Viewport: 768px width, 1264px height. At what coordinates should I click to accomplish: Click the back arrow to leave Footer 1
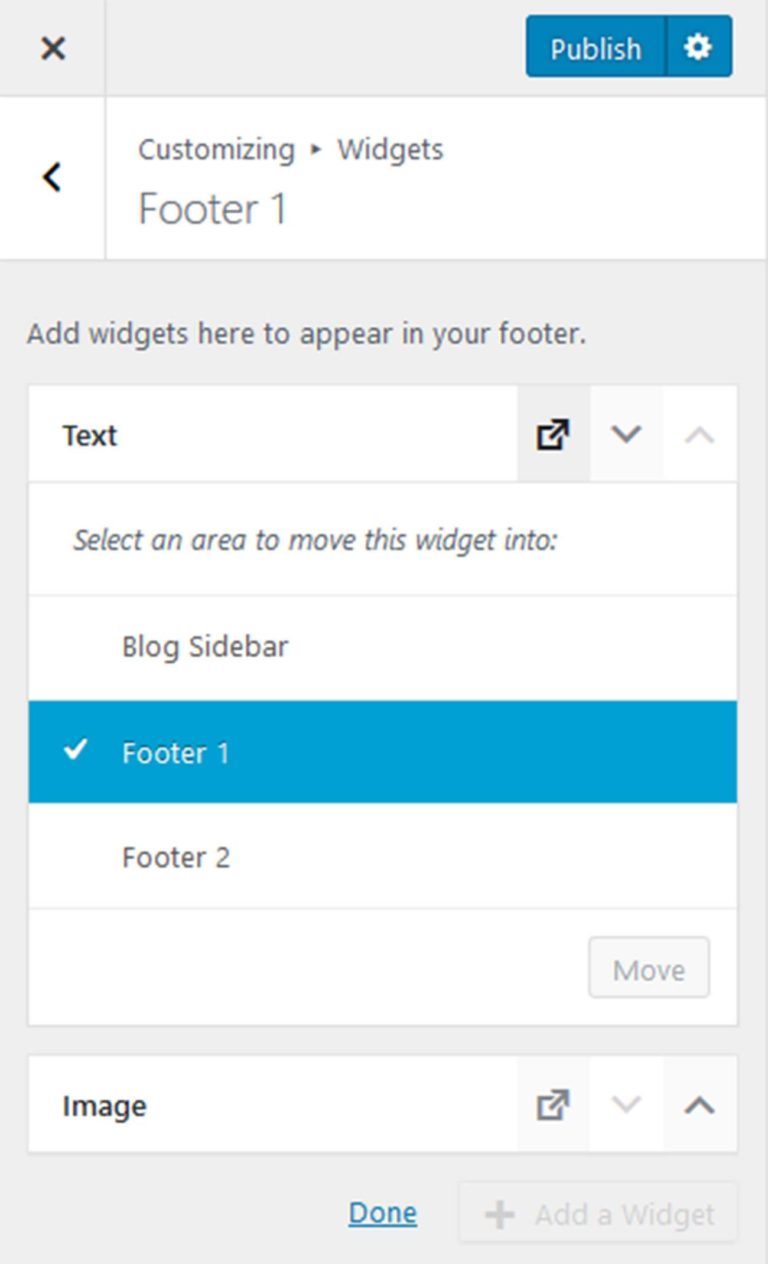[50, 177]
